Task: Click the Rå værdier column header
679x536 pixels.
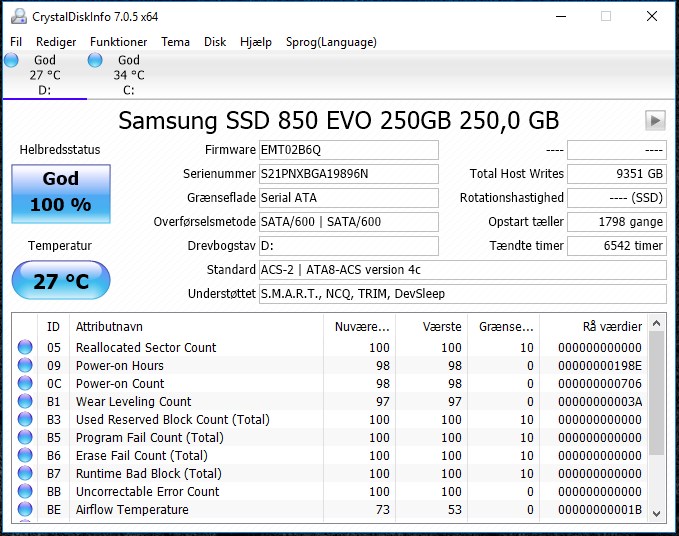Action: 594,326
